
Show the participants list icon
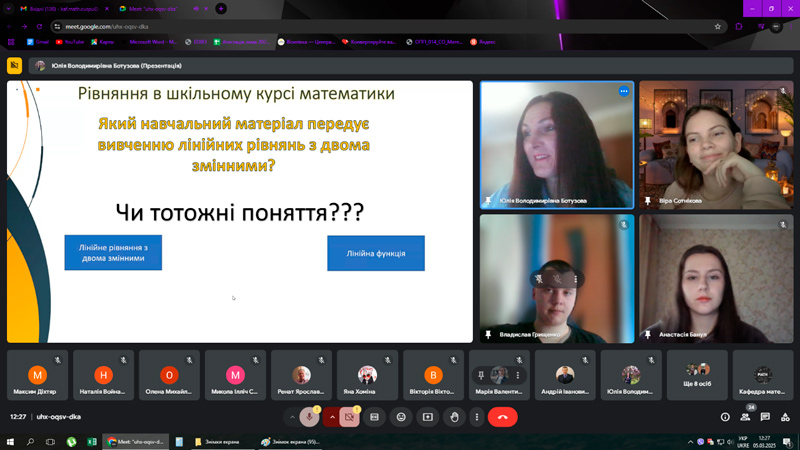746,417
